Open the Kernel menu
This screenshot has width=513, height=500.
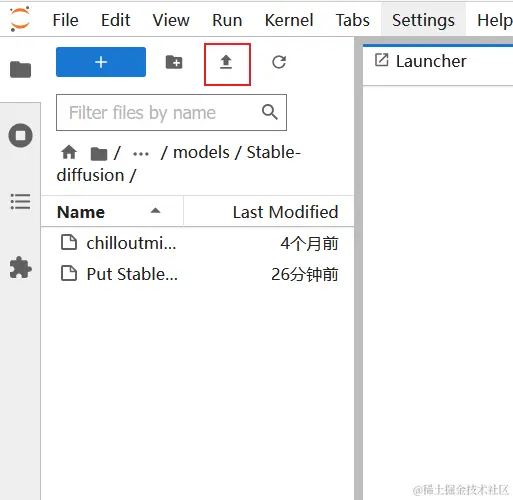coord(289,20)
